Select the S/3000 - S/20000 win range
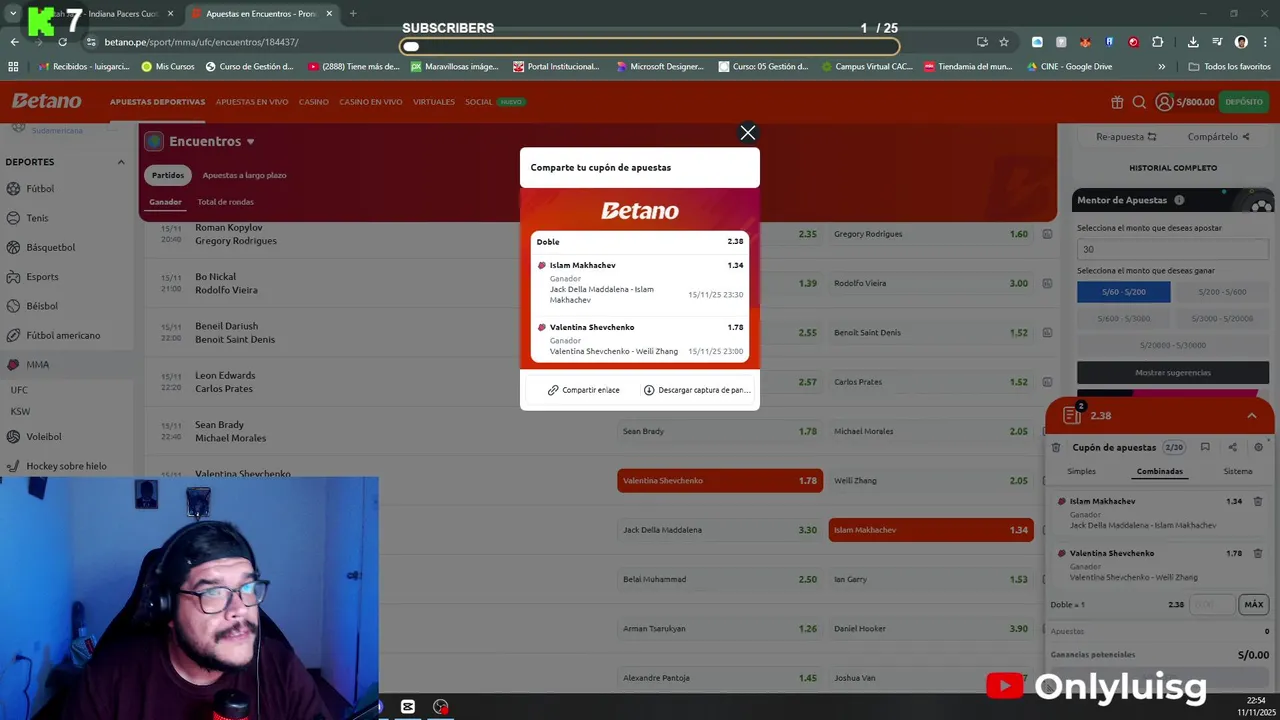 (1222, 318)
